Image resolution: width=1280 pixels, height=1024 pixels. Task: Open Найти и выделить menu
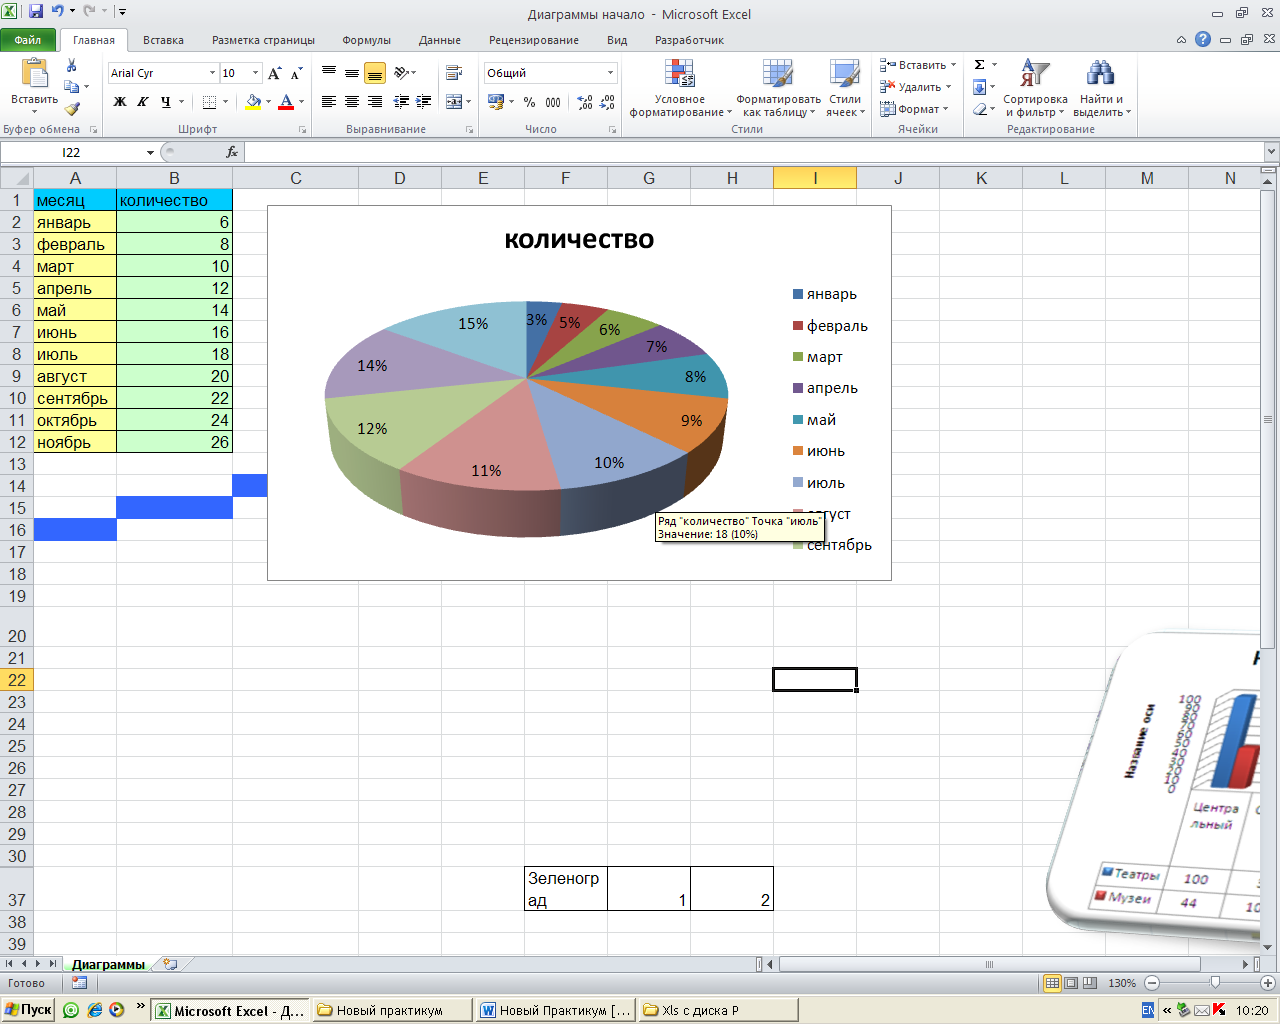pyautogui.click(x=1101, y=88)
